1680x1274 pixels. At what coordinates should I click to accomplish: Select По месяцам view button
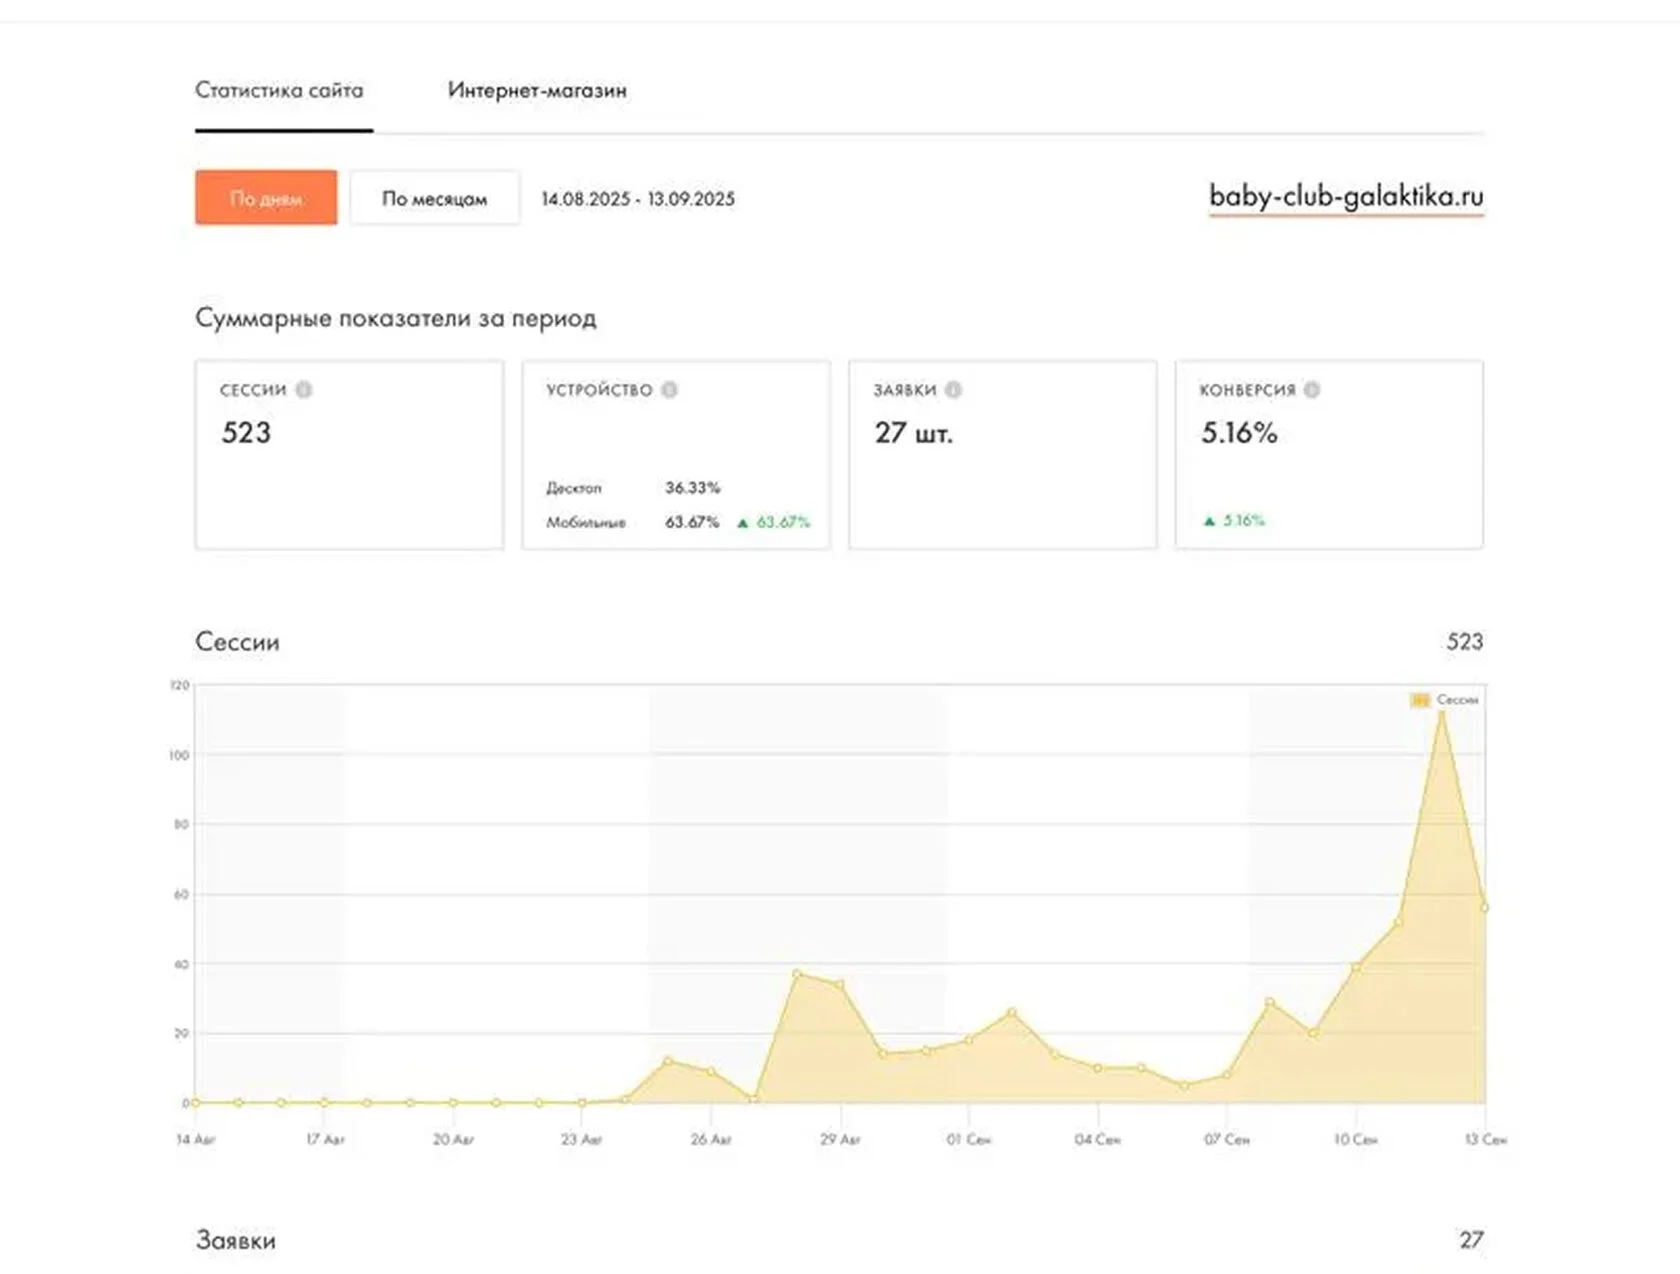click(435, 198)
